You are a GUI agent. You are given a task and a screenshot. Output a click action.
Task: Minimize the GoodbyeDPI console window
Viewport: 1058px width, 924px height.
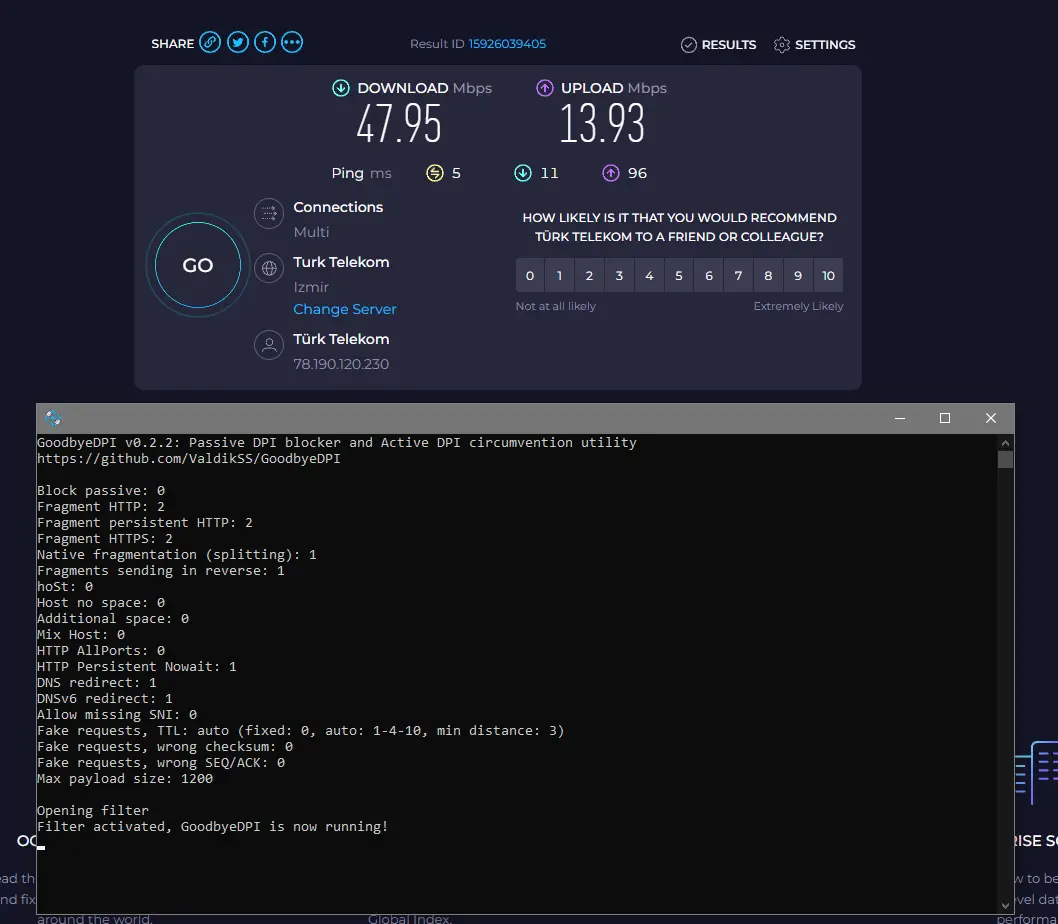[899, 418]
